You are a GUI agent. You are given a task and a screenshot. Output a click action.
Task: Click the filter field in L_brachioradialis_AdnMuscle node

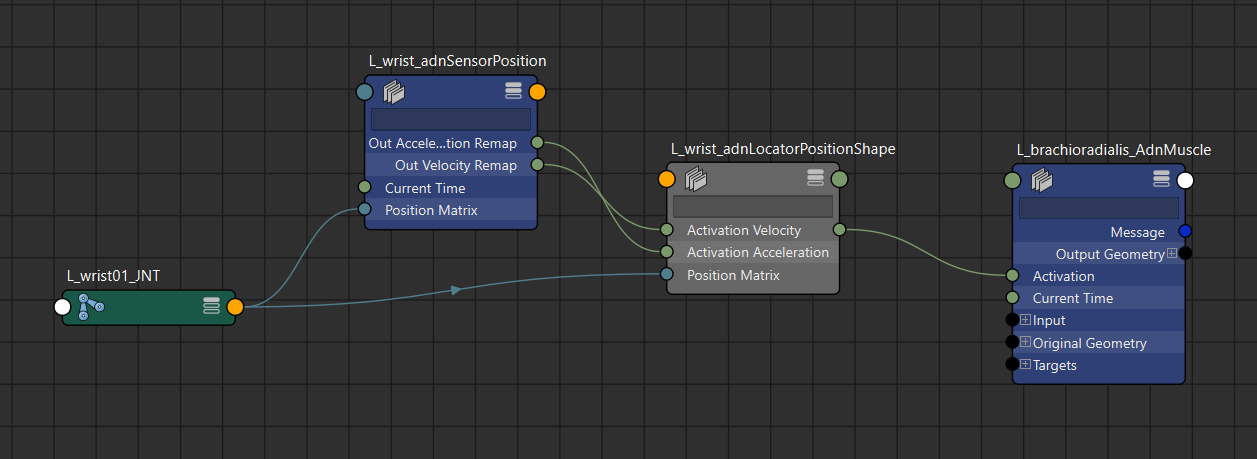tap(1098, 208)
